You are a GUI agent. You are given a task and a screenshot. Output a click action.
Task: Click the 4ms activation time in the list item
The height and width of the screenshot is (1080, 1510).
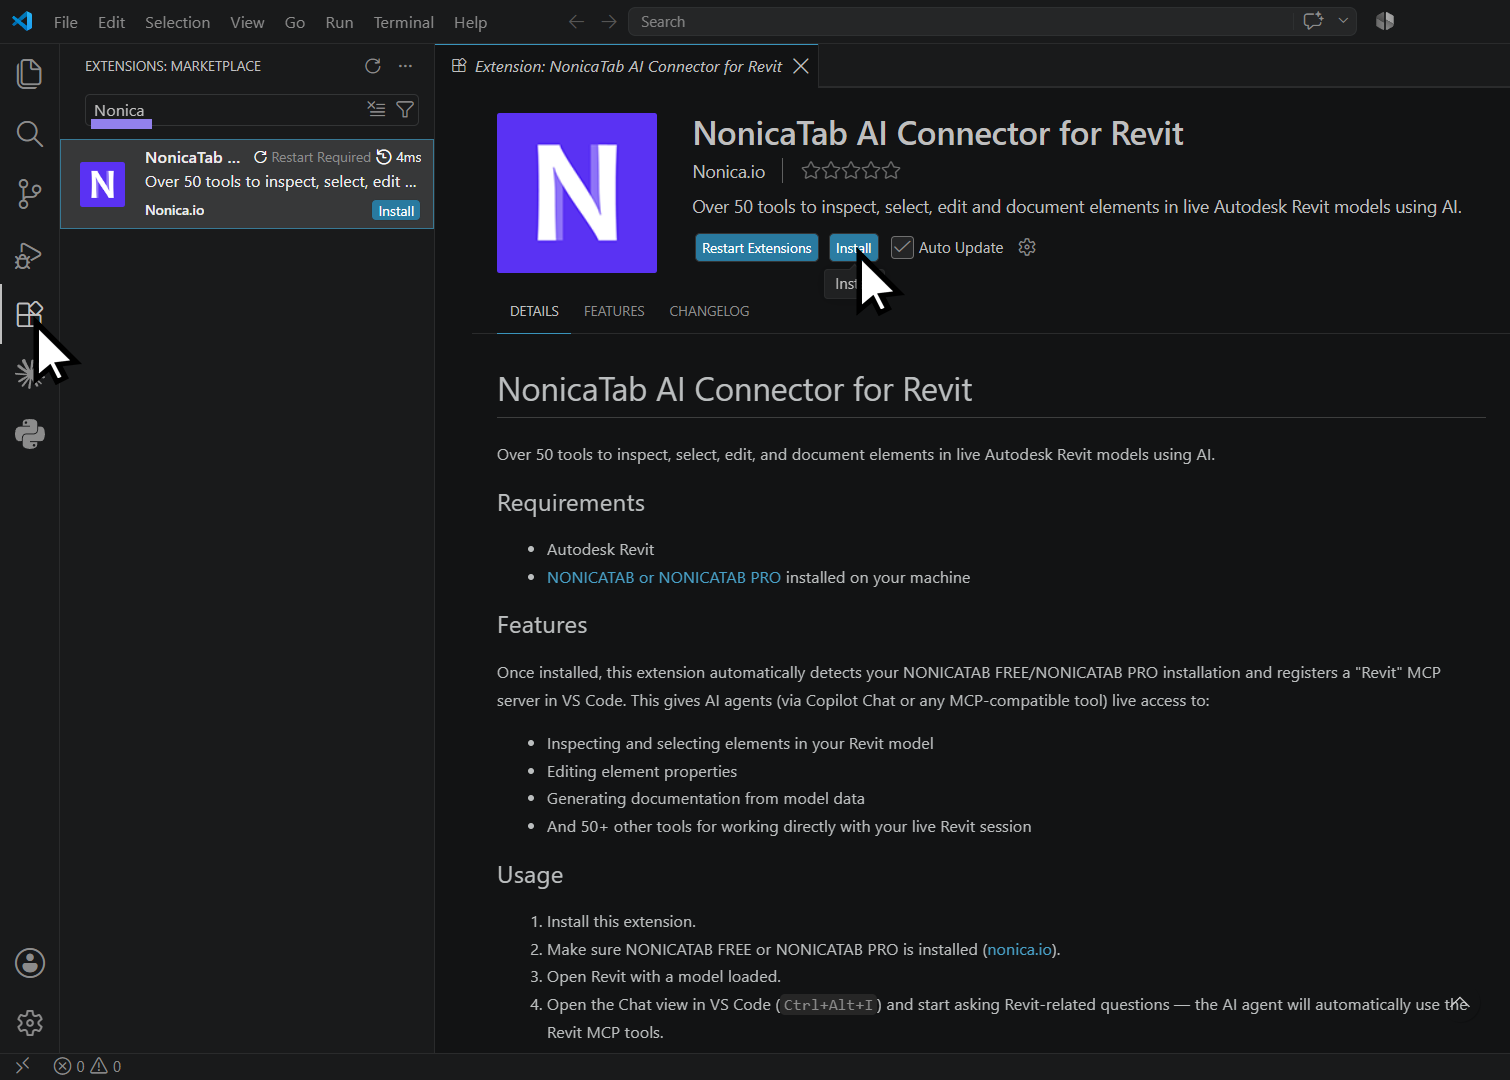click(399, 157)
